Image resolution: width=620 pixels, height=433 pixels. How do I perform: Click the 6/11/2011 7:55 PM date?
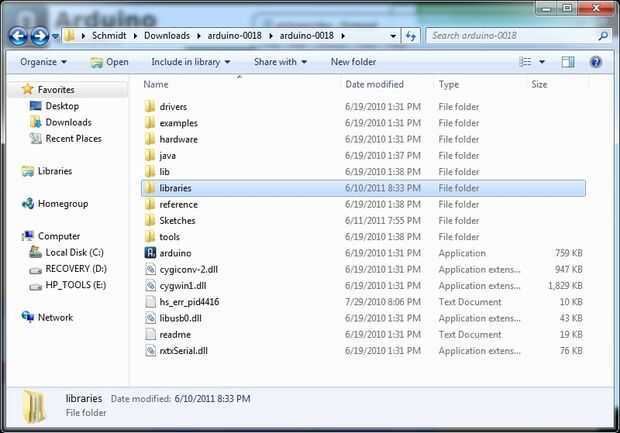coord(383,220)
